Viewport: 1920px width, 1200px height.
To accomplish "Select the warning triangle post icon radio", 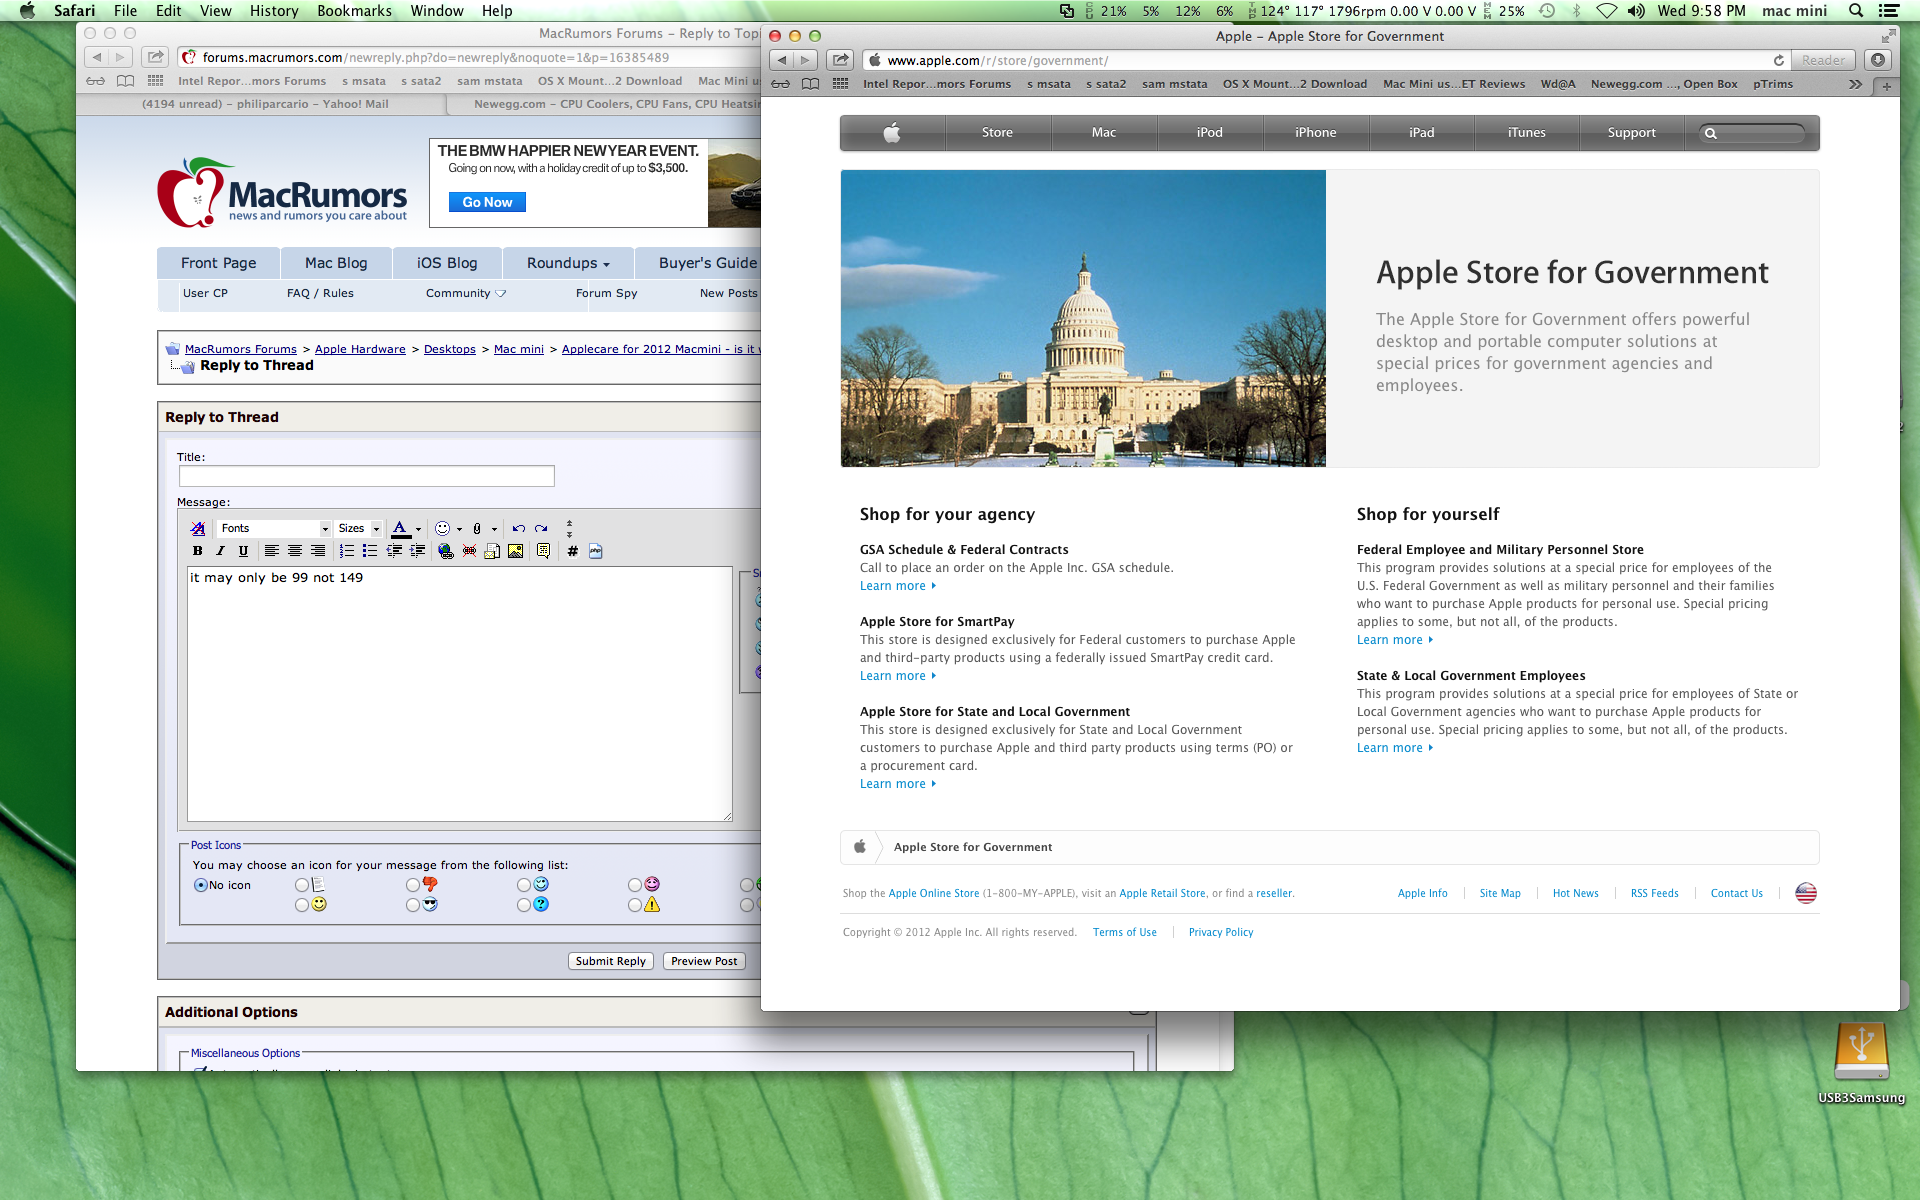I will coord(635,905).
